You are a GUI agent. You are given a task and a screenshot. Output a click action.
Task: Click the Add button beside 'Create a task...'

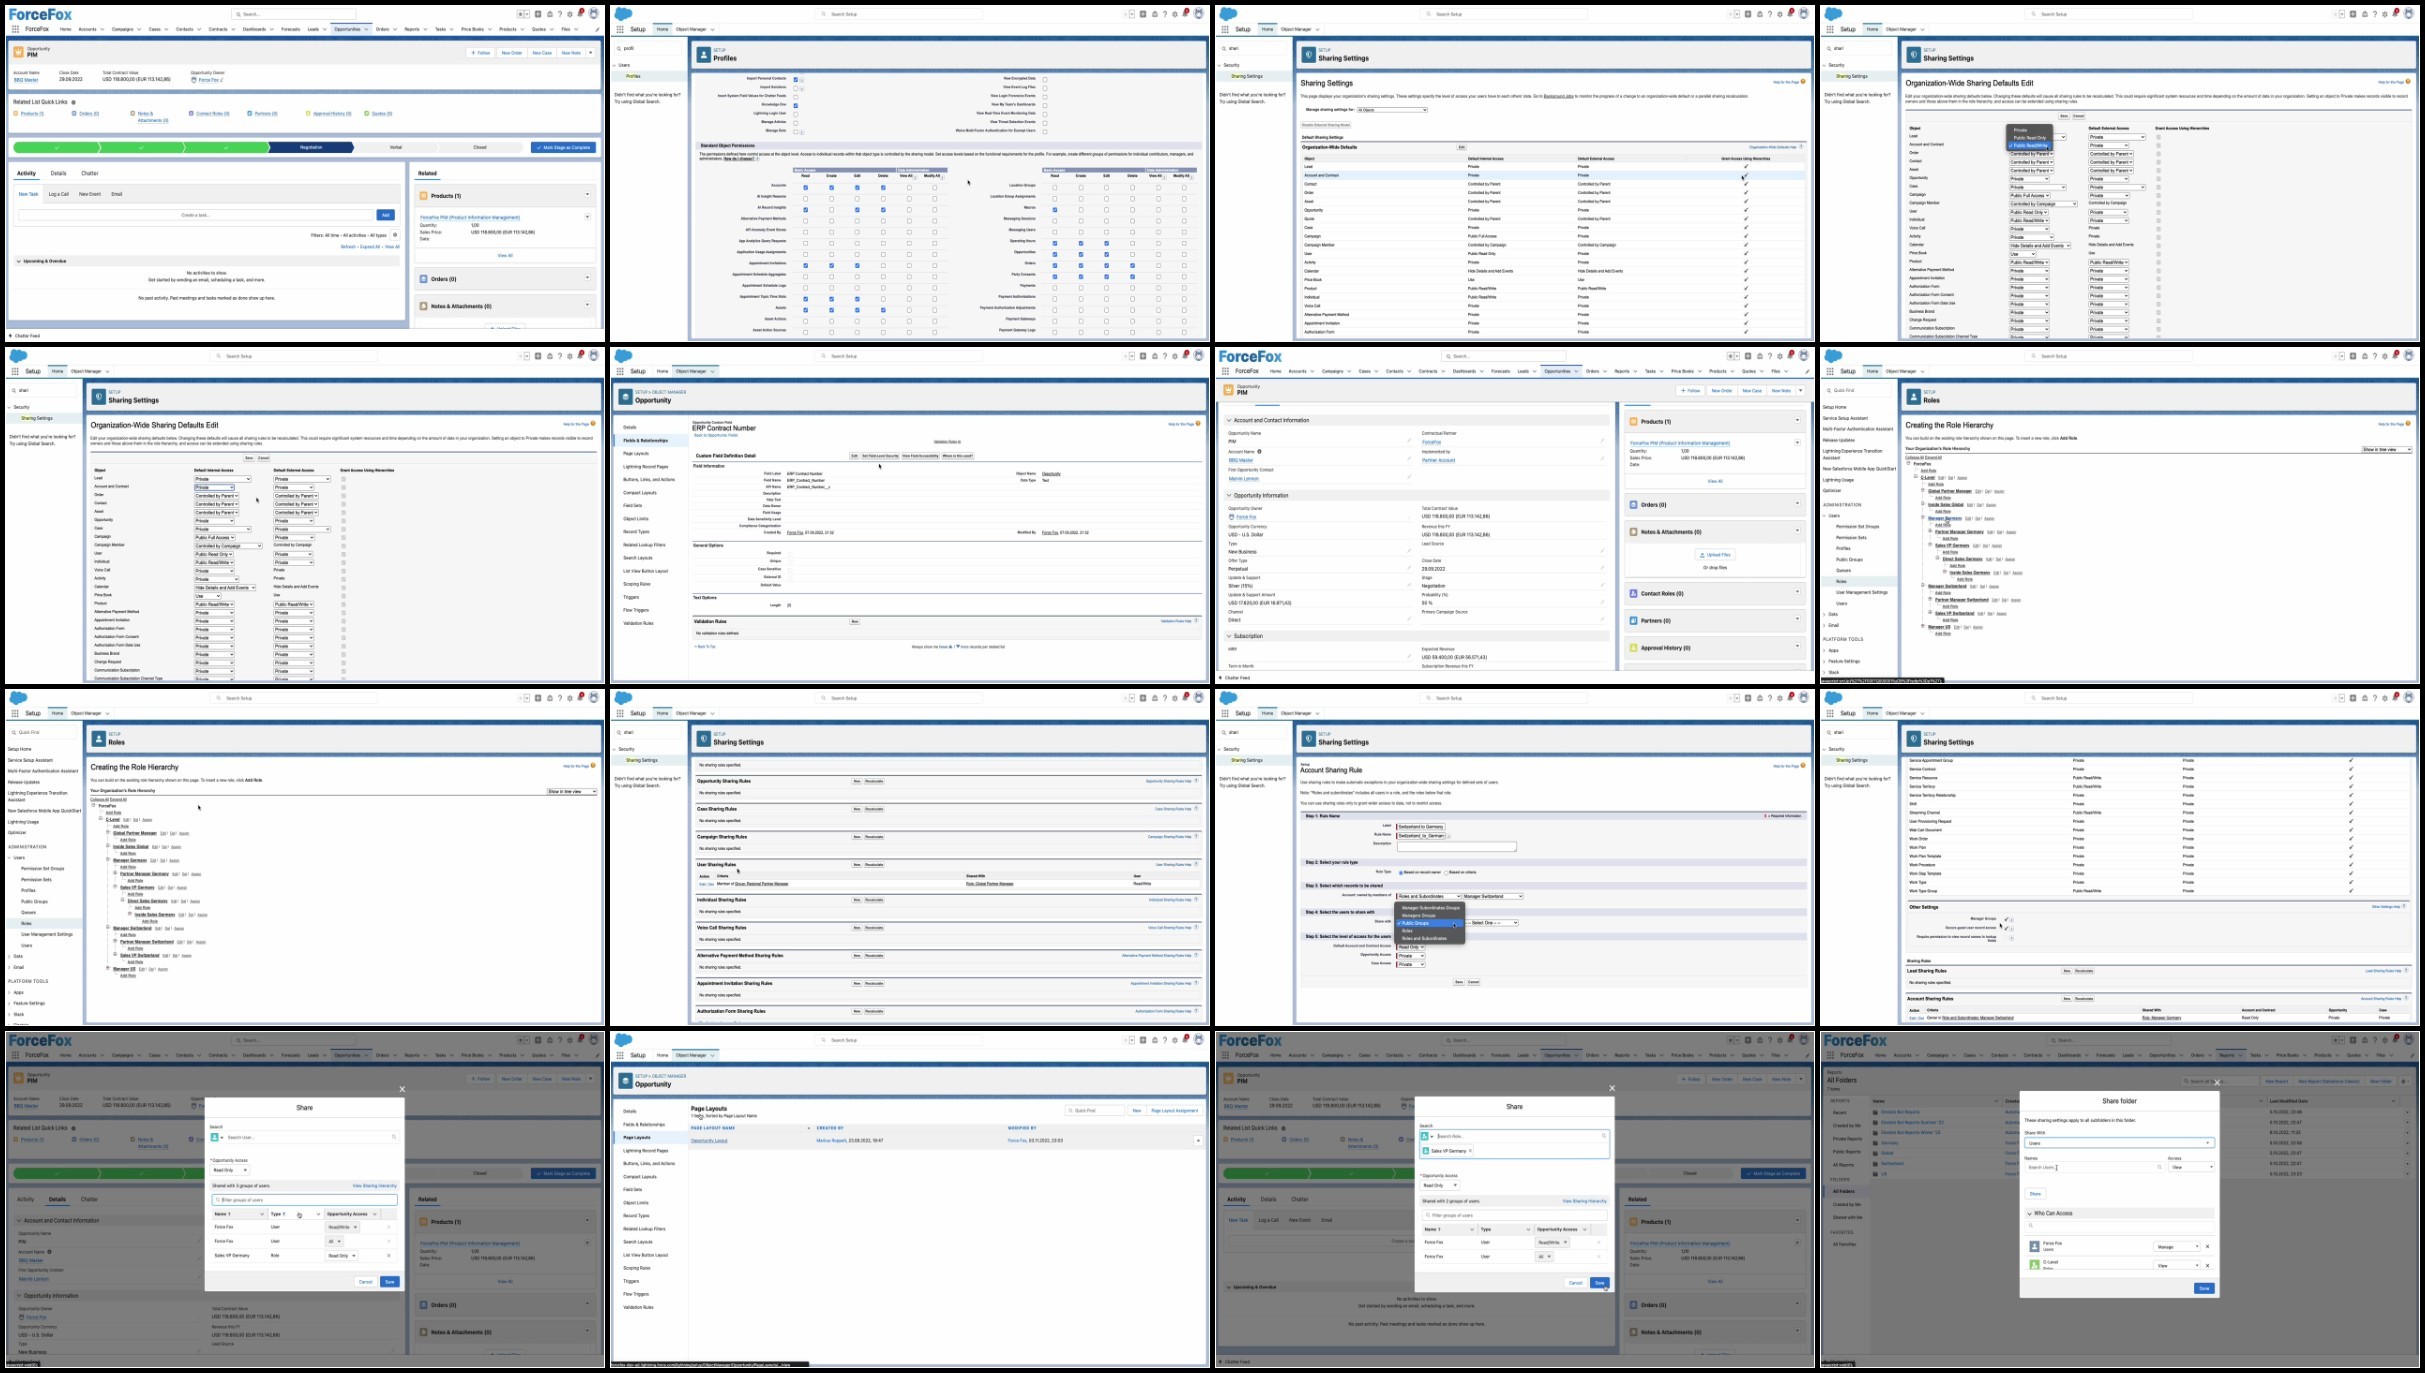pos(386,215)
